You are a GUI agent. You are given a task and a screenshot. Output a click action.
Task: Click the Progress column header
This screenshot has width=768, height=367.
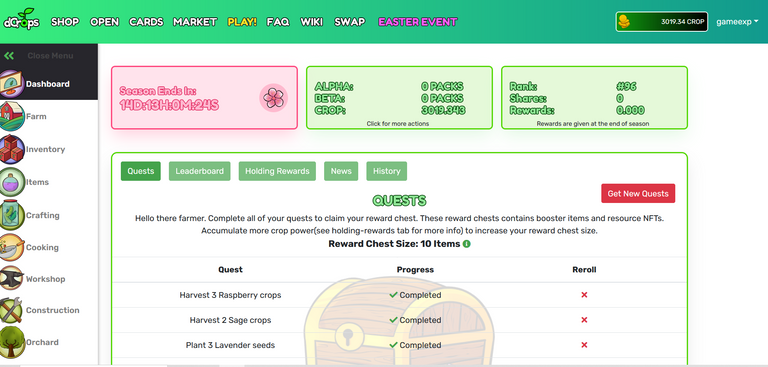point(415,269)
